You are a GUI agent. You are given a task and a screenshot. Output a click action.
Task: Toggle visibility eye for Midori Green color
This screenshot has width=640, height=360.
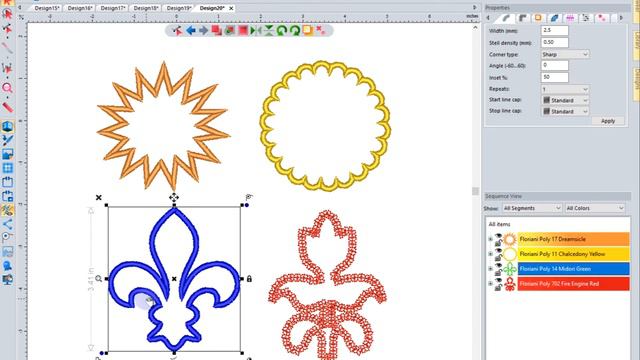[498, 266]
